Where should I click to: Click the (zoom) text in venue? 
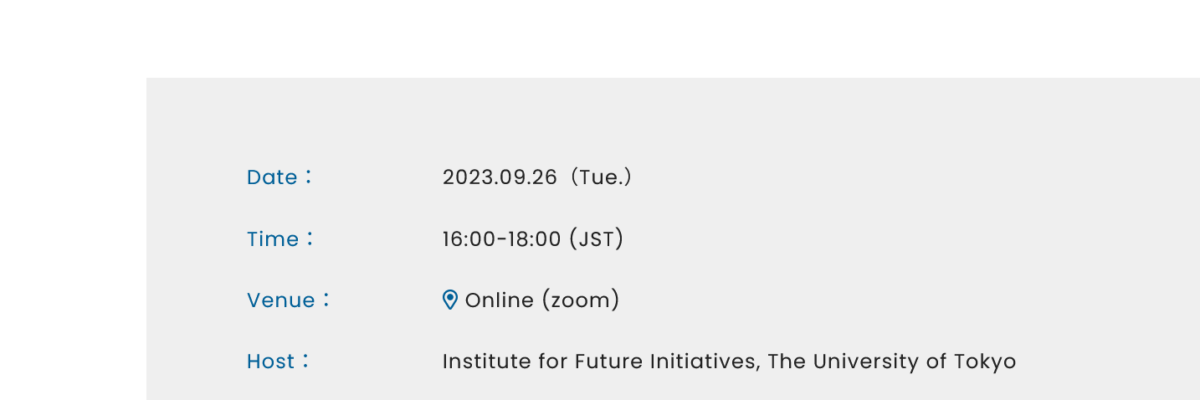pos(581,300)
